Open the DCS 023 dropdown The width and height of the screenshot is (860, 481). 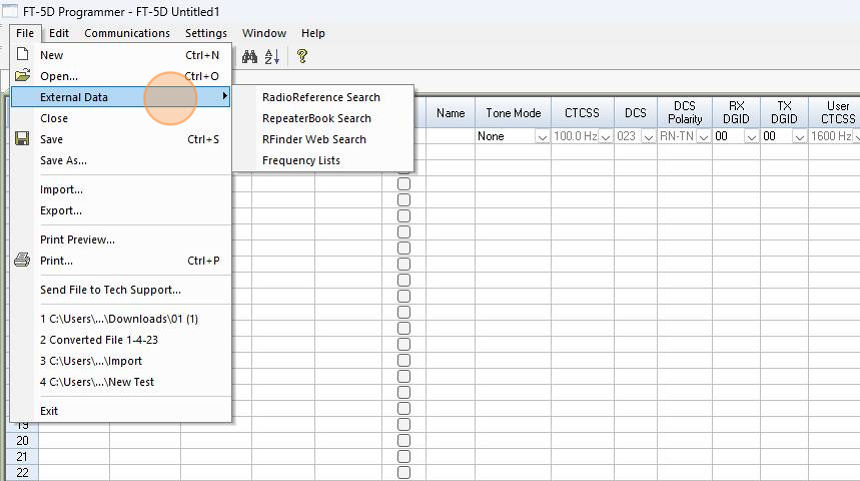(648, 137)
